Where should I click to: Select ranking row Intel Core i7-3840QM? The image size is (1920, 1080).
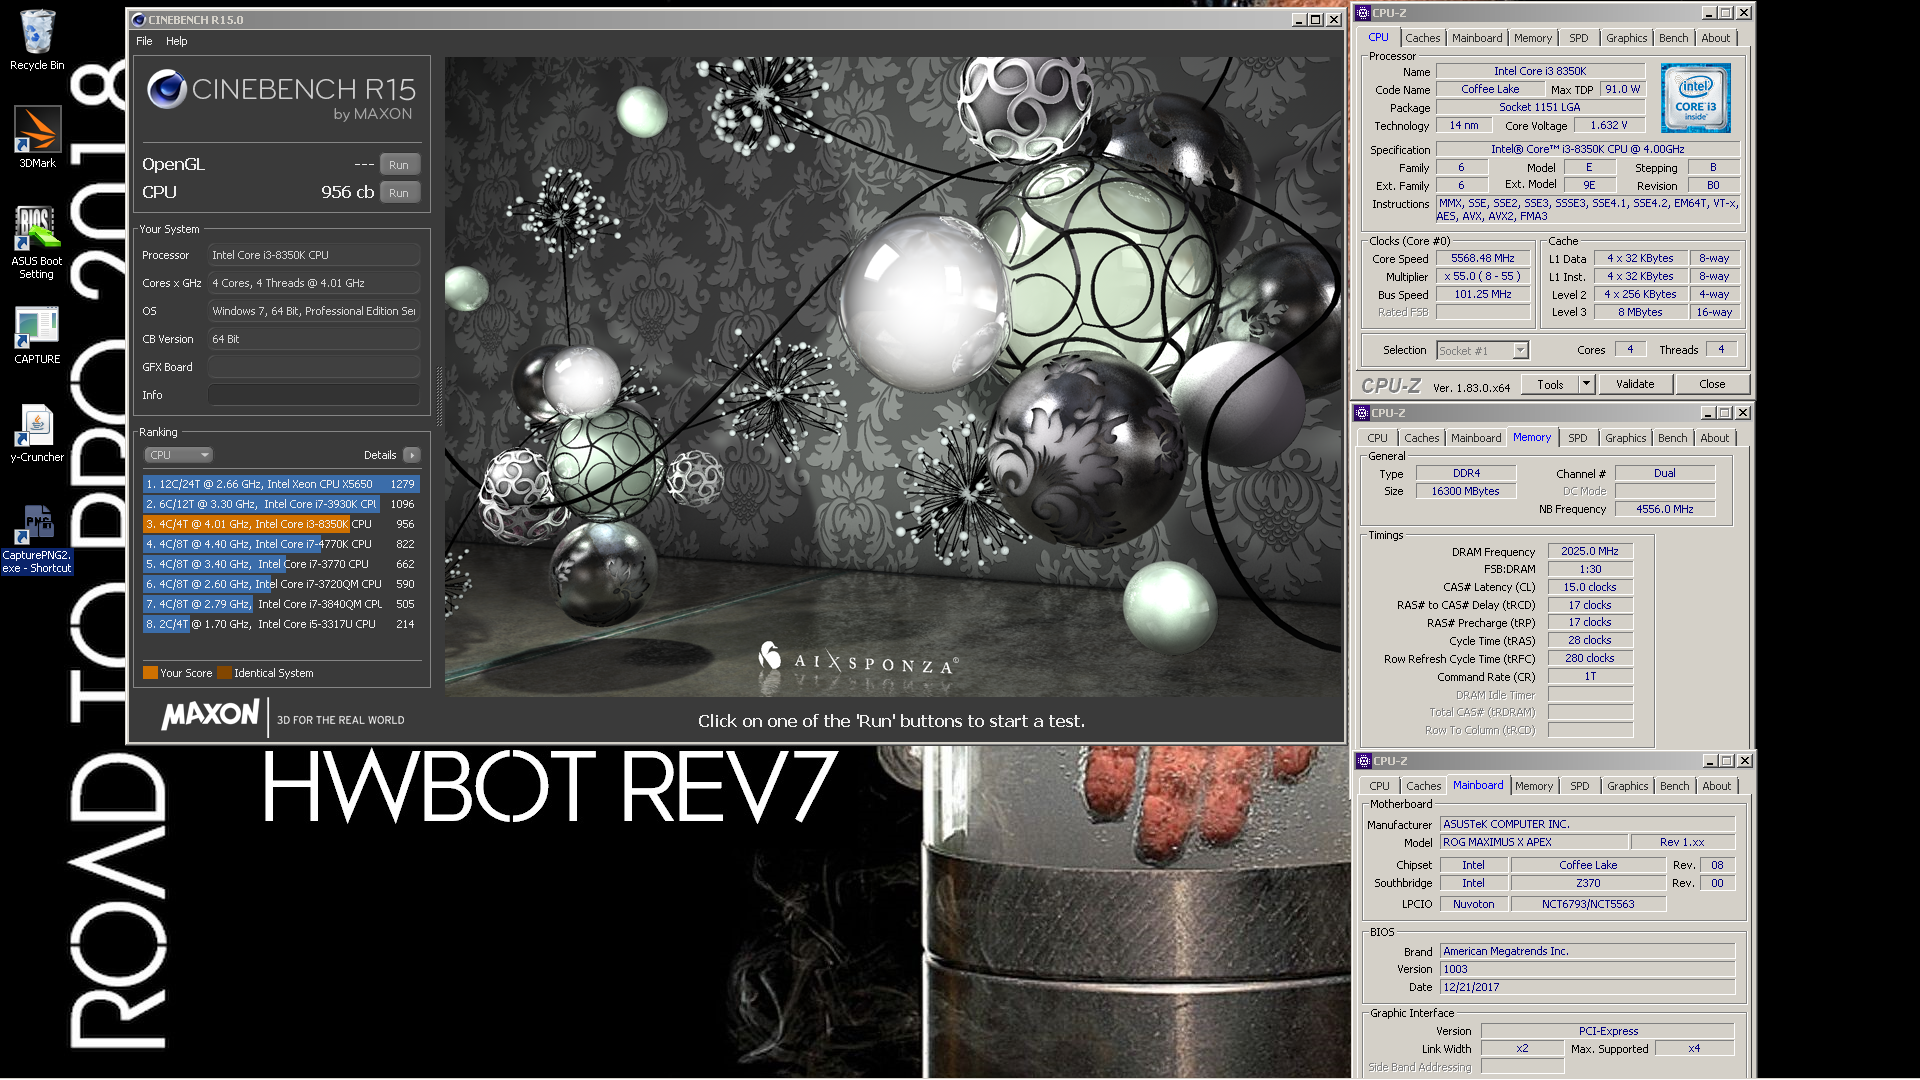point(281,604)
